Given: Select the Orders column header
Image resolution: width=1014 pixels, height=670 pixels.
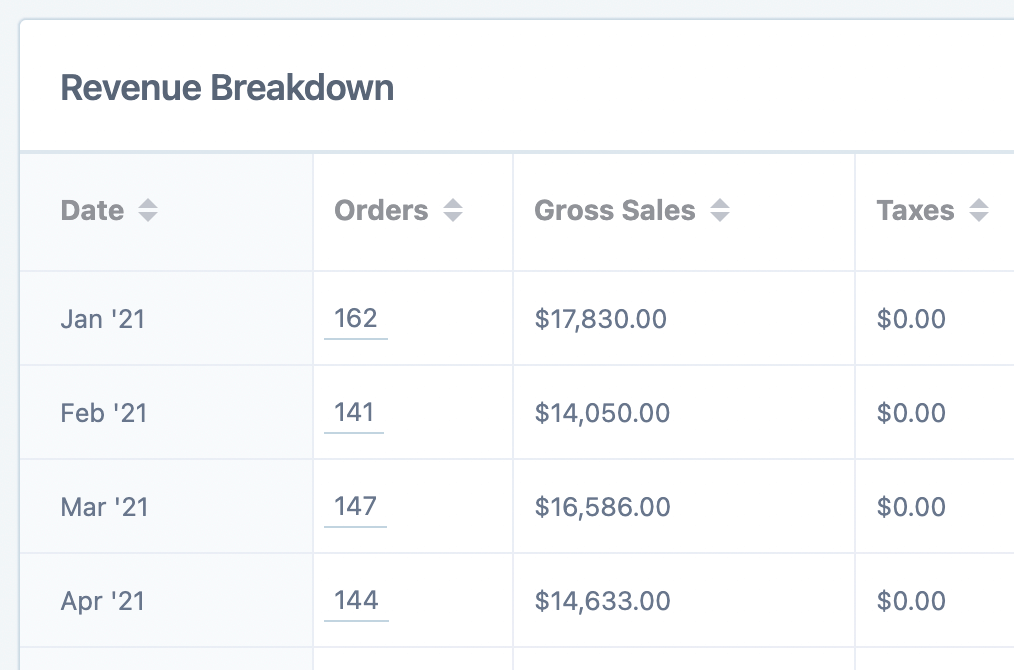Looking at the screenshot, I should [x=381, y=210].
